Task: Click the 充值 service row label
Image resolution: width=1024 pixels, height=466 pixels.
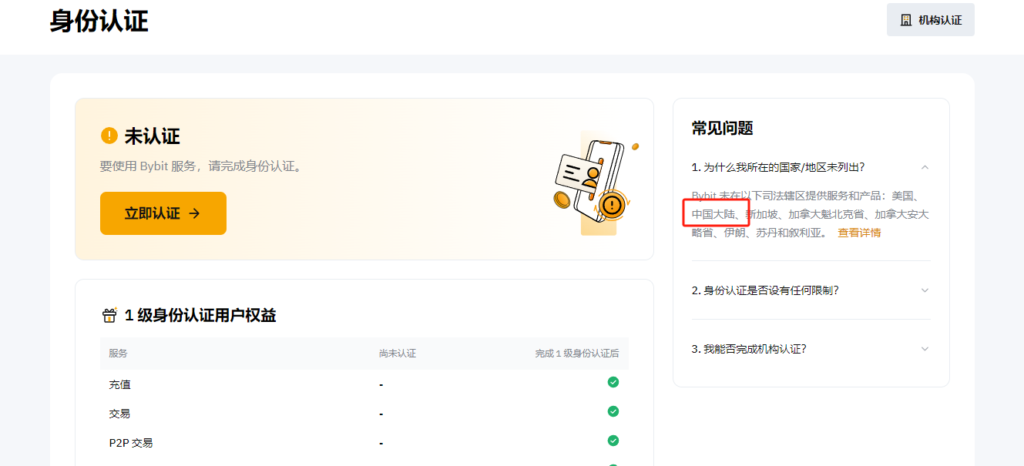Action: pos(120,385)
